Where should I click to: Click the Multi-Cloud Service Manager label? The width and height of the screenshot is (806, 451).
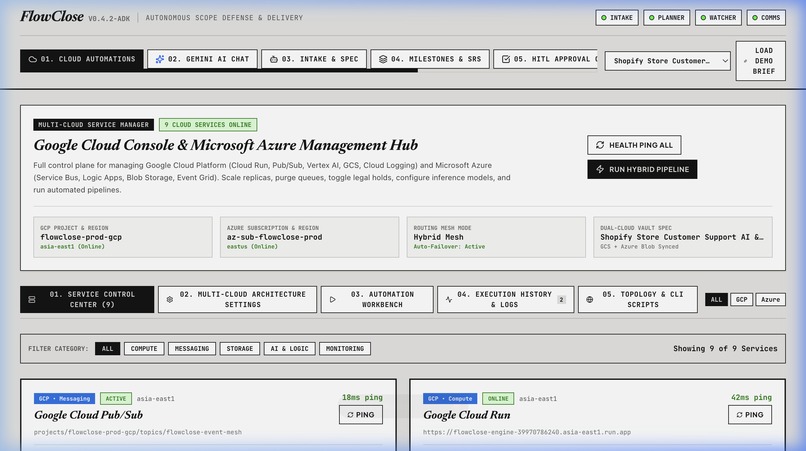coord(94,124)
